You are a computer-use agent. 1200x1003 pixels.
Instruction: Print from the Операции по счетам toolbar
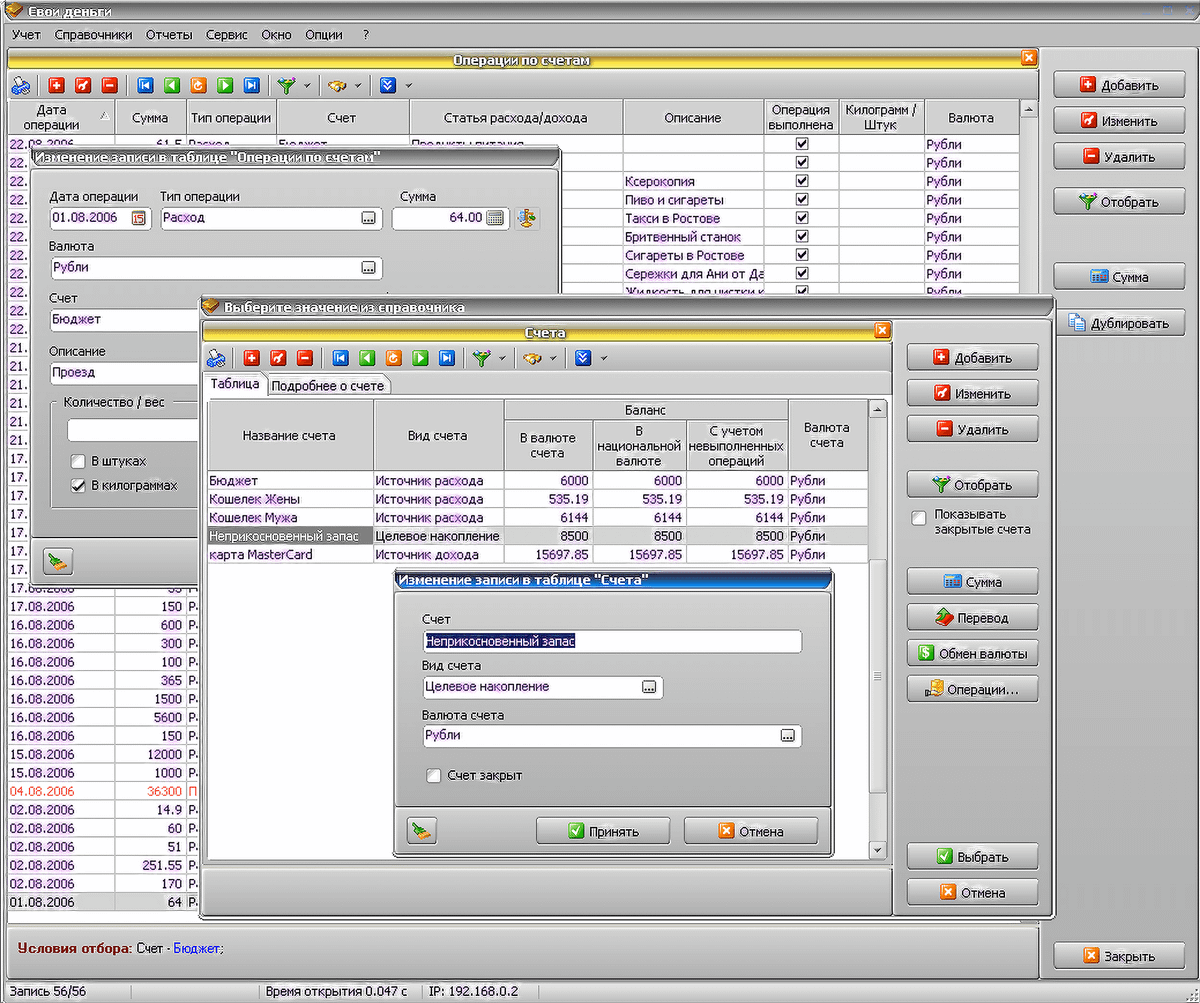[21, 86]
